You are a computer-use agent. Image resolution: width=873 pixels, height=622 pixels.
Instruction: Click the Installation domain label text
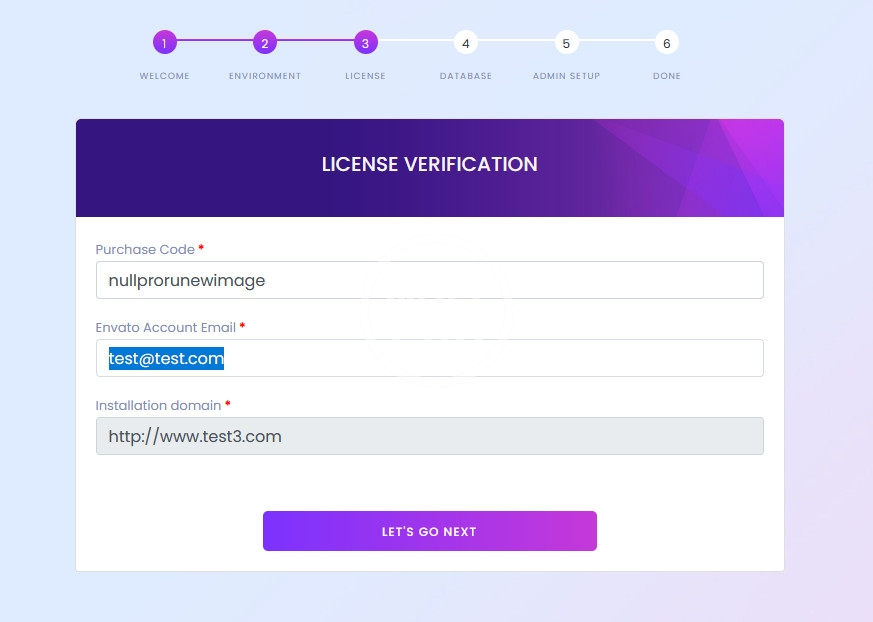pyautogui.click(x=158, y=405)
